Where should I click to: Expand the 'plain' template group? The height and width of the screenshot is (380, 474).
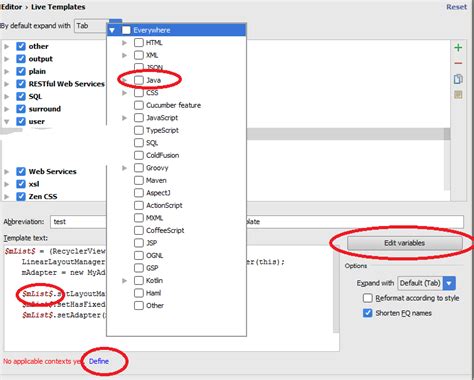pos(7,71)
